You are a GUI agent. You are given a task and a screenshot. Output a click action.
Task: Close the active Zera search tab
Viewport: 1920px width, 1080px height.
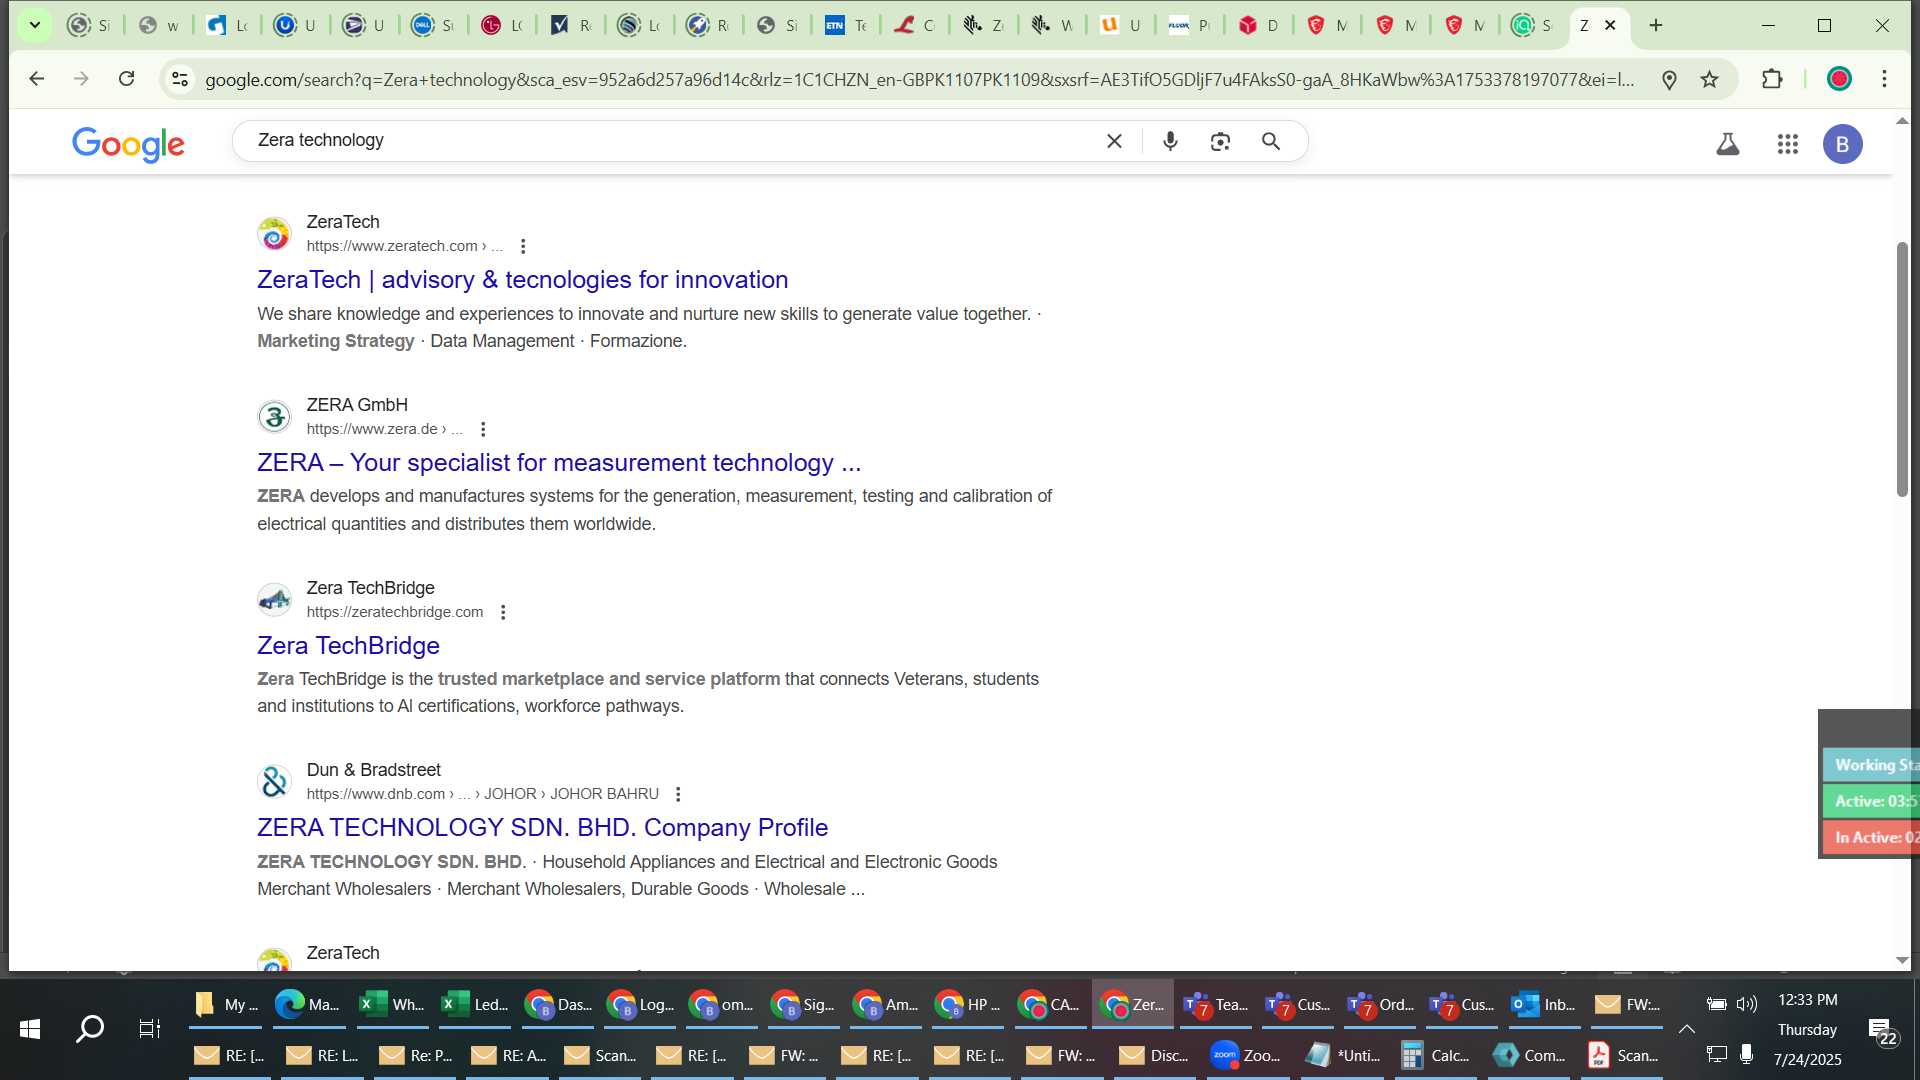tap(1610, 25)
